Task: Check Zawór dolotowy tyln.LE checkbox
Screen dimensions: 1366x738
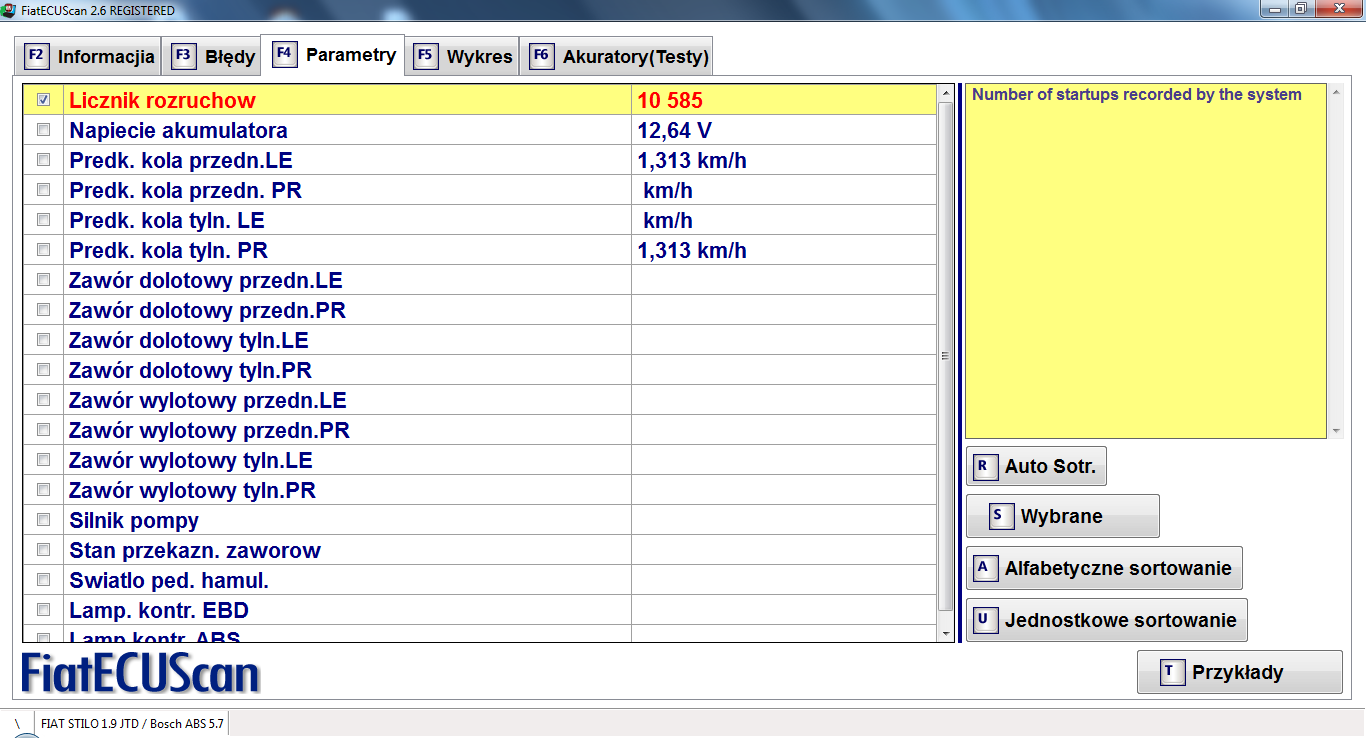Action: click(43, 340)
